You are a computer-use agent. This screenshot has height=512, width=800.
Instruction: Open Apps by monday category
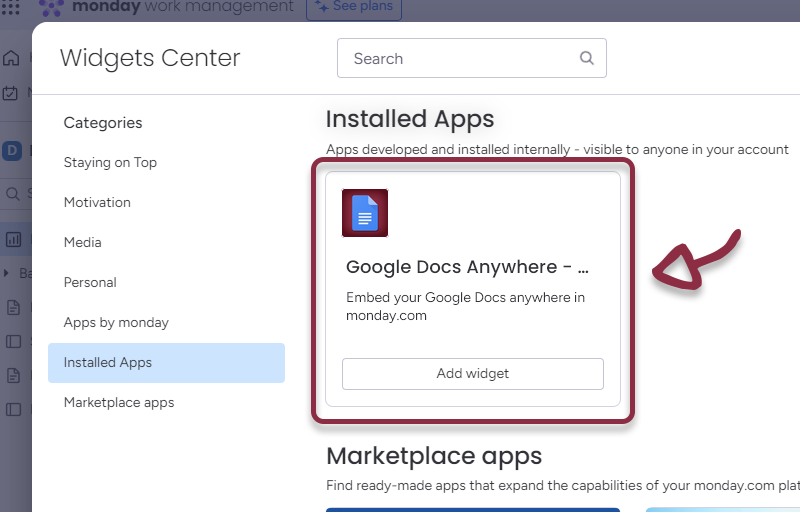(x=116, y=322)
